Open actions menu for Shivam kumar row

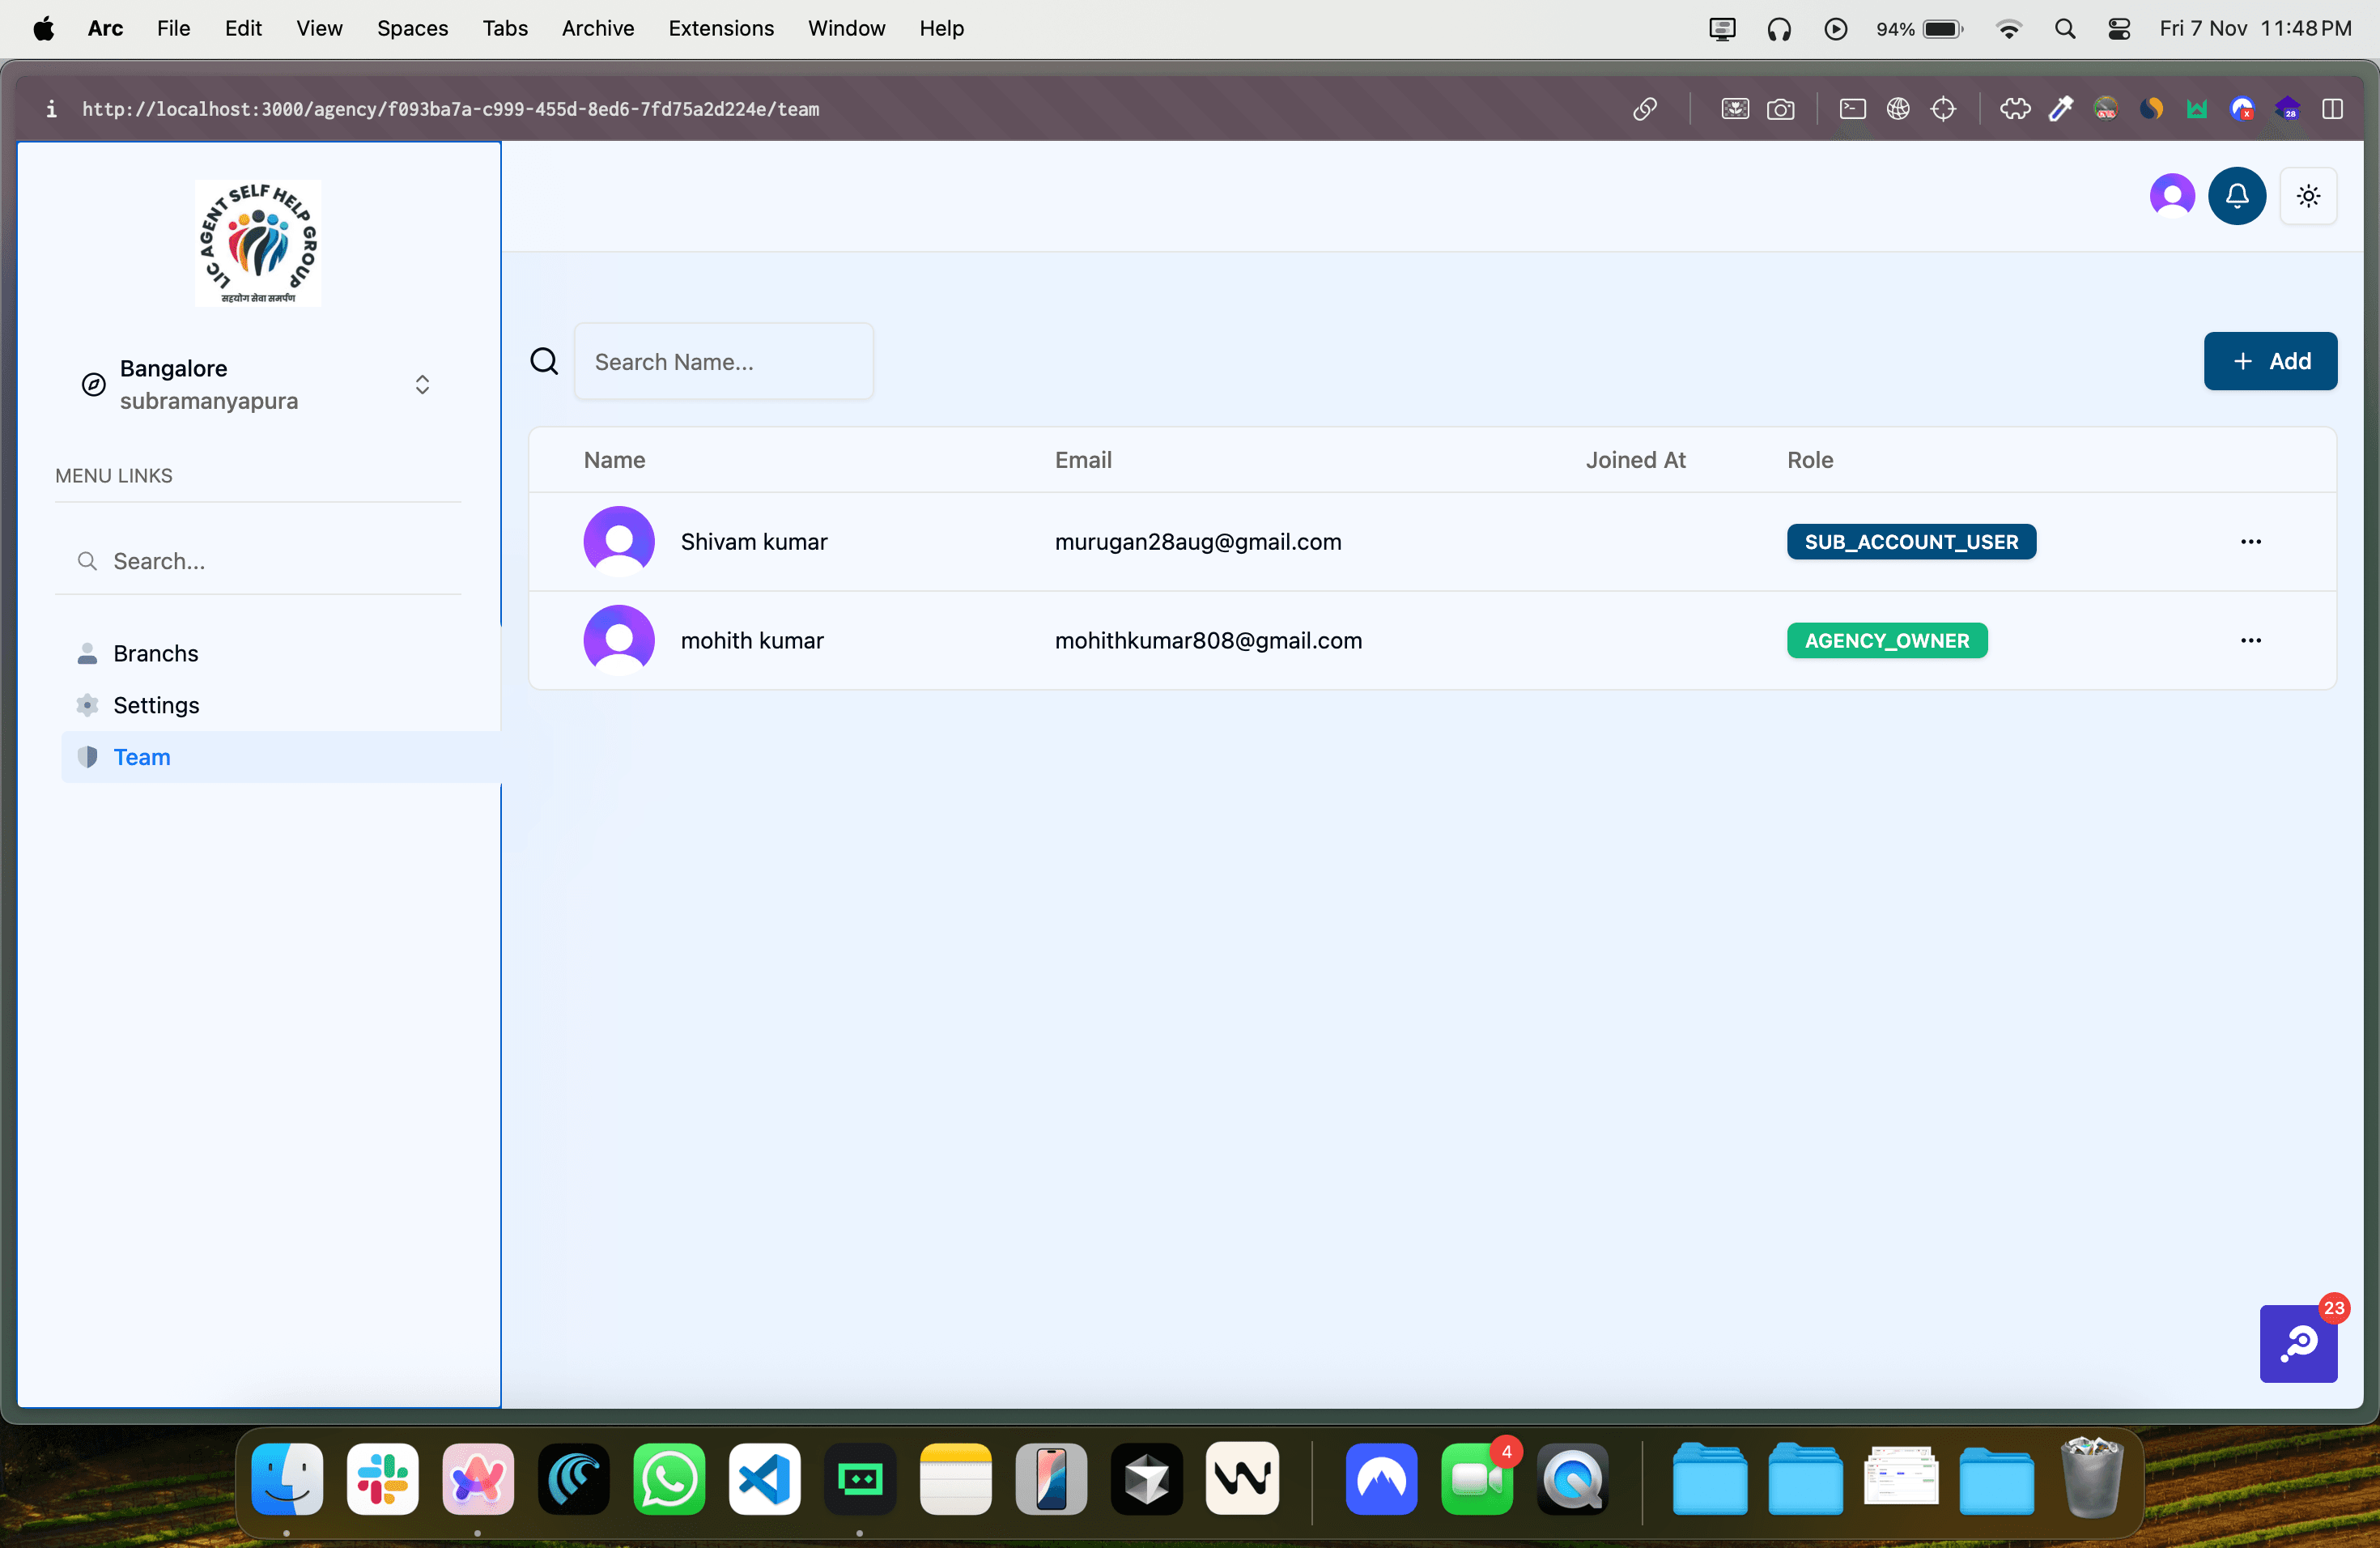click(2251, 542)
